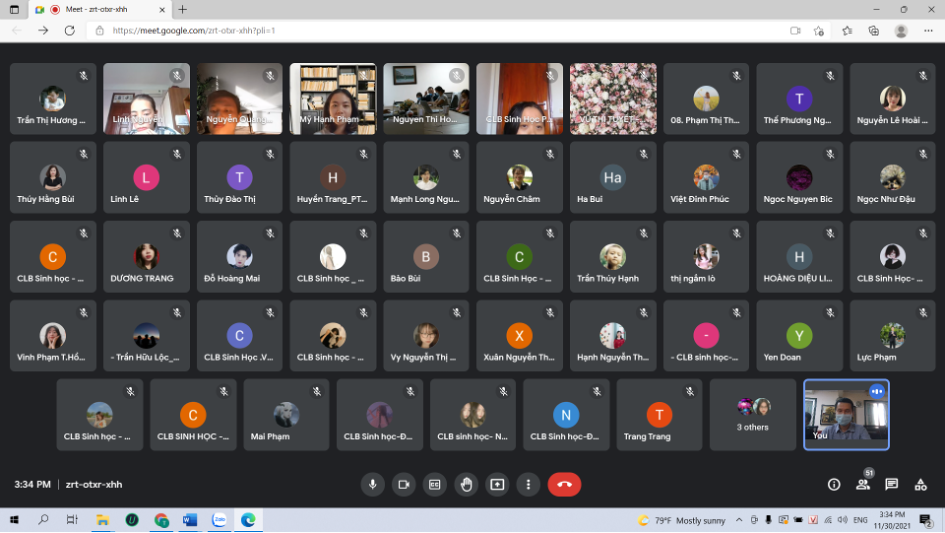Turn the camera on or off
This screenshot has width=945, height=533.
[404, 484]
